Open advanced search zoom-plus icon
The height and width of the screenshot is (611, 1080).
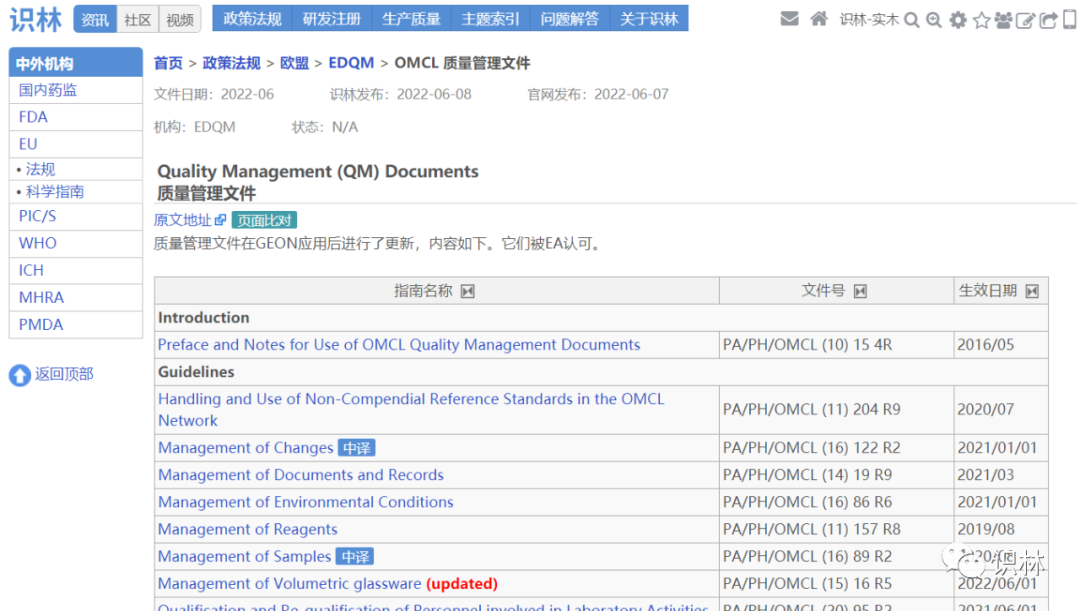pyautogui.click(x=934, y=20)
